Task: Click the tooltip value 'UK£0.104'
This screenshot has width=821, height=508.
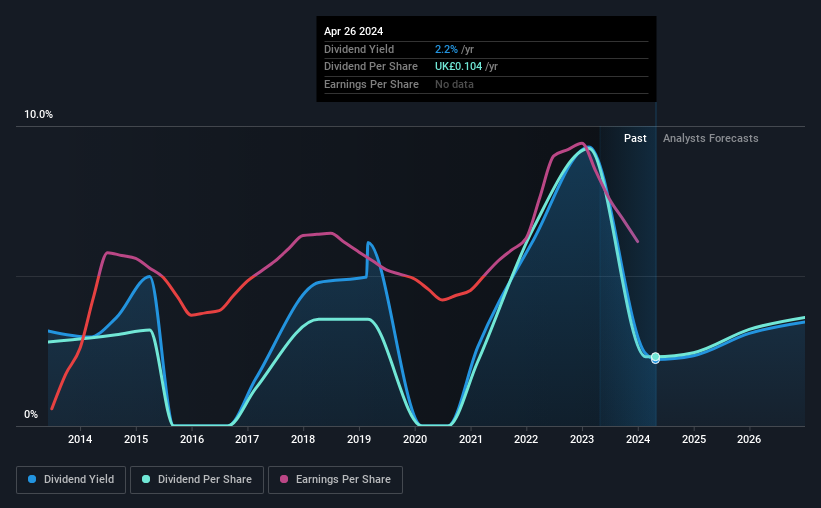Action: 459,67
